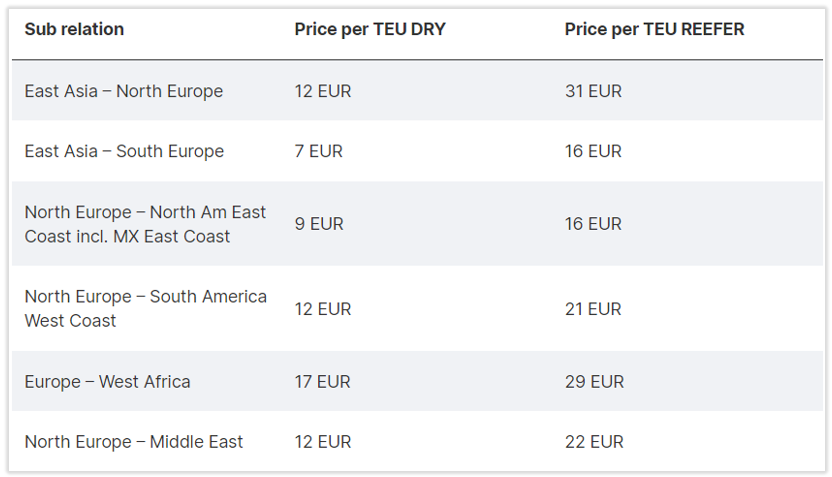Select the Europe – West Africa cell
Screen dimensions: 832x477
pyautogui.click(x=107, y=381)
